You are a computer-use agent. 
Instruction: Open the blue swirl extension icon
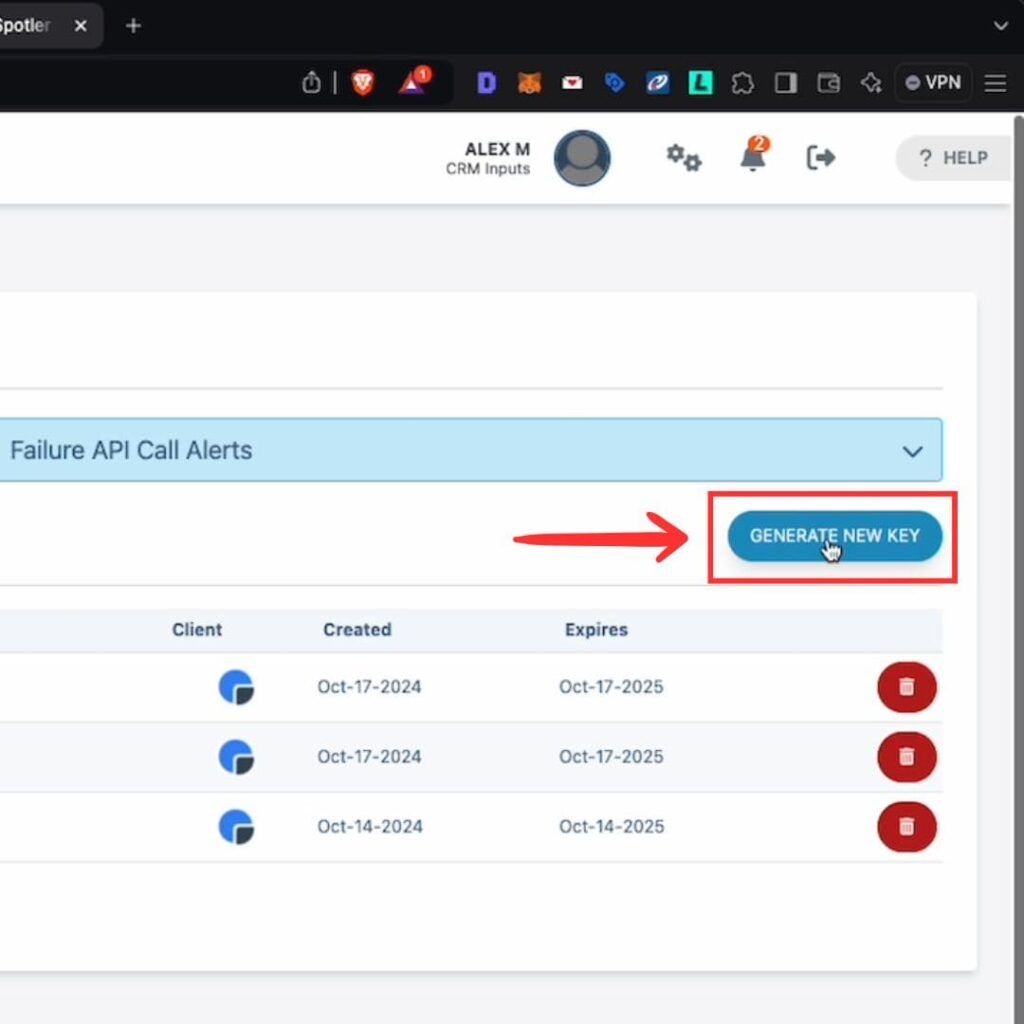tap(658, 83)
